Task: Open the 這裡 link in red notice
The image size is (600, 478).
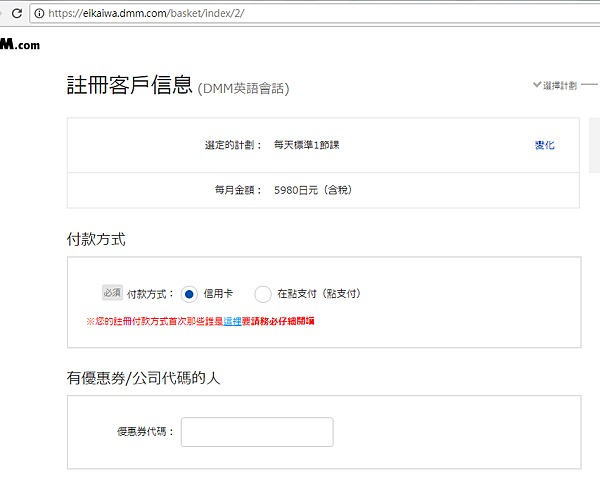Action: tap(232, 321)
